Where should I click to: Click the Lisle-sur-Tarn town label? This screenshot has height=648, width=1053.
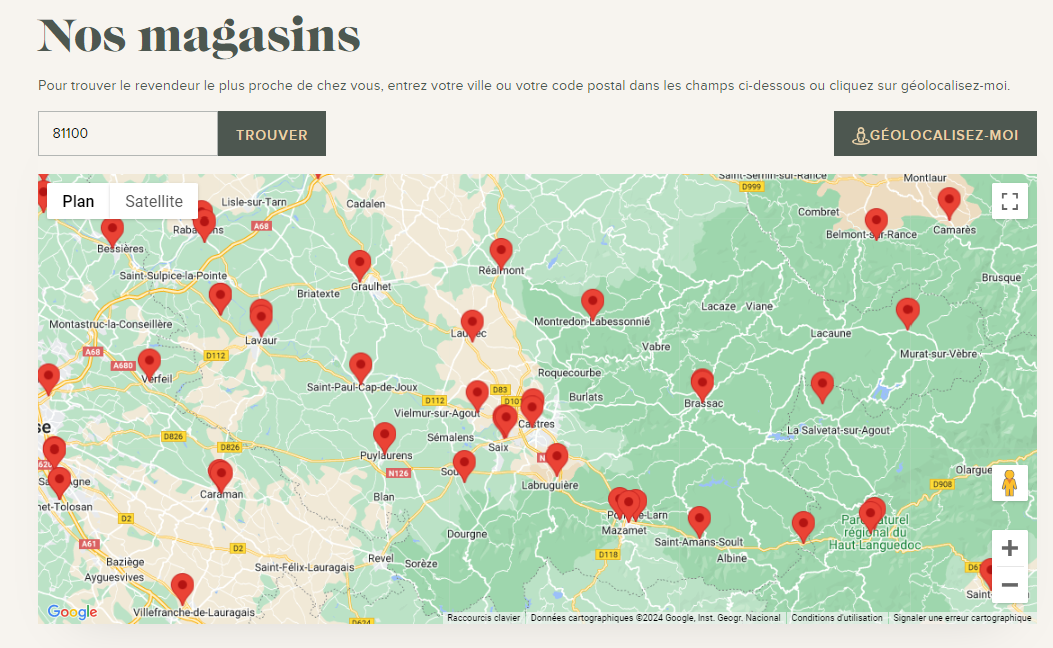[x=254, y=201]
